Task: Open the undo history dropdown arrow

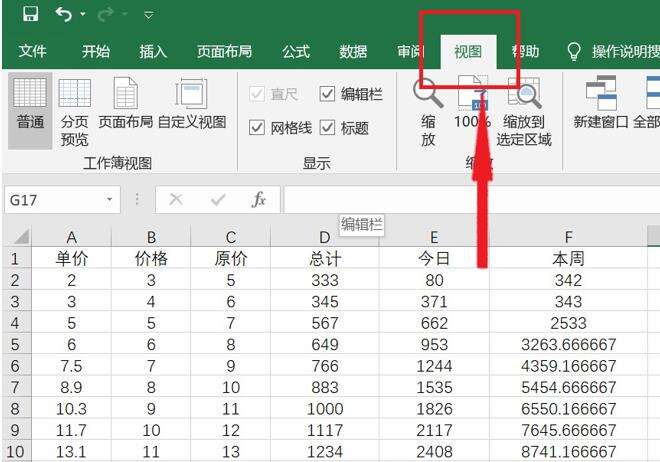Action: [x=83, y=15]
